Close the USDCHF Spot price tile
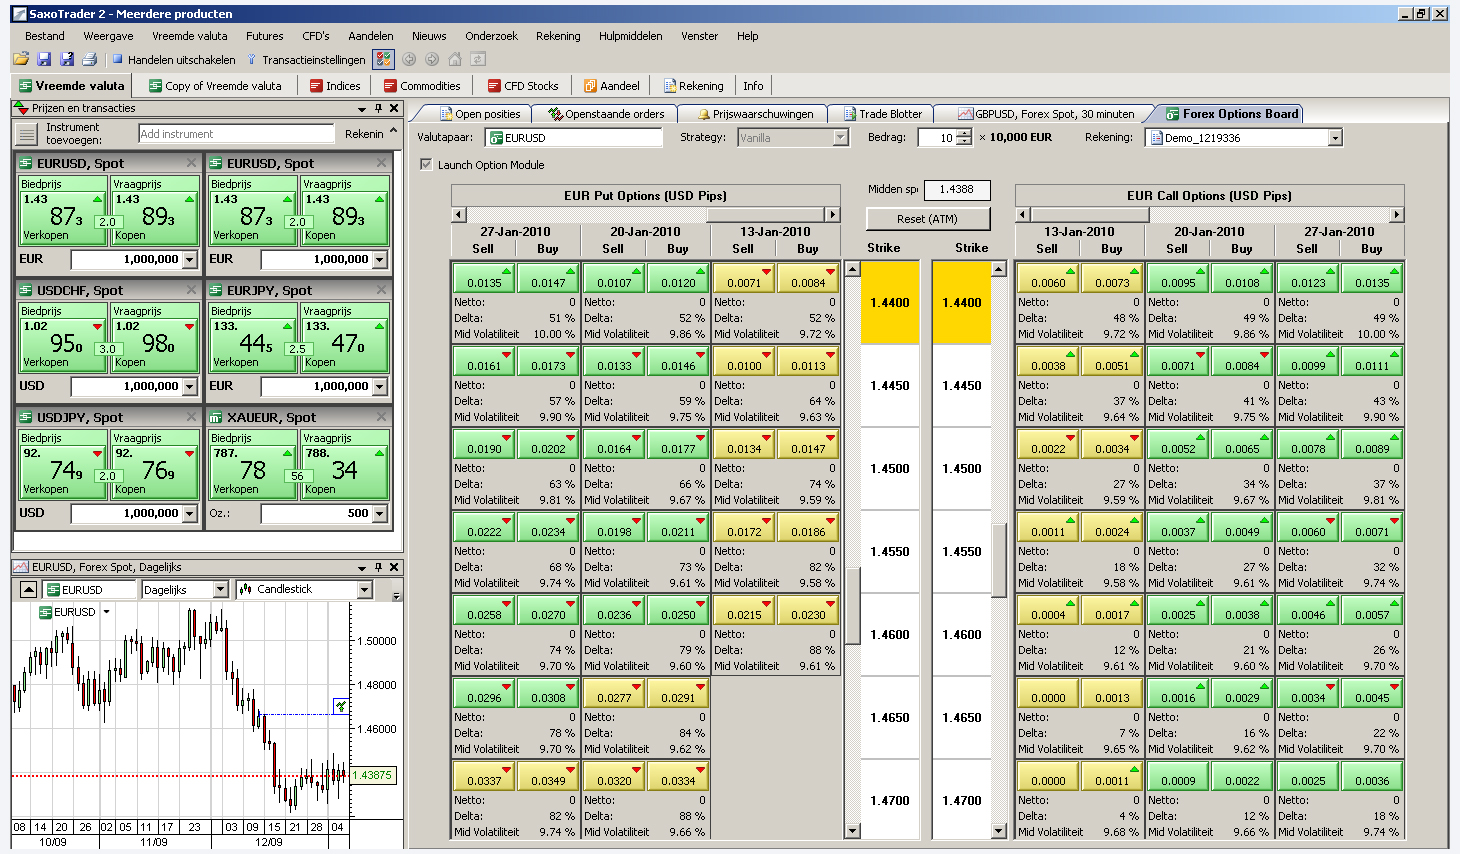Screen dimensions: 1460x854 [192, 290]
